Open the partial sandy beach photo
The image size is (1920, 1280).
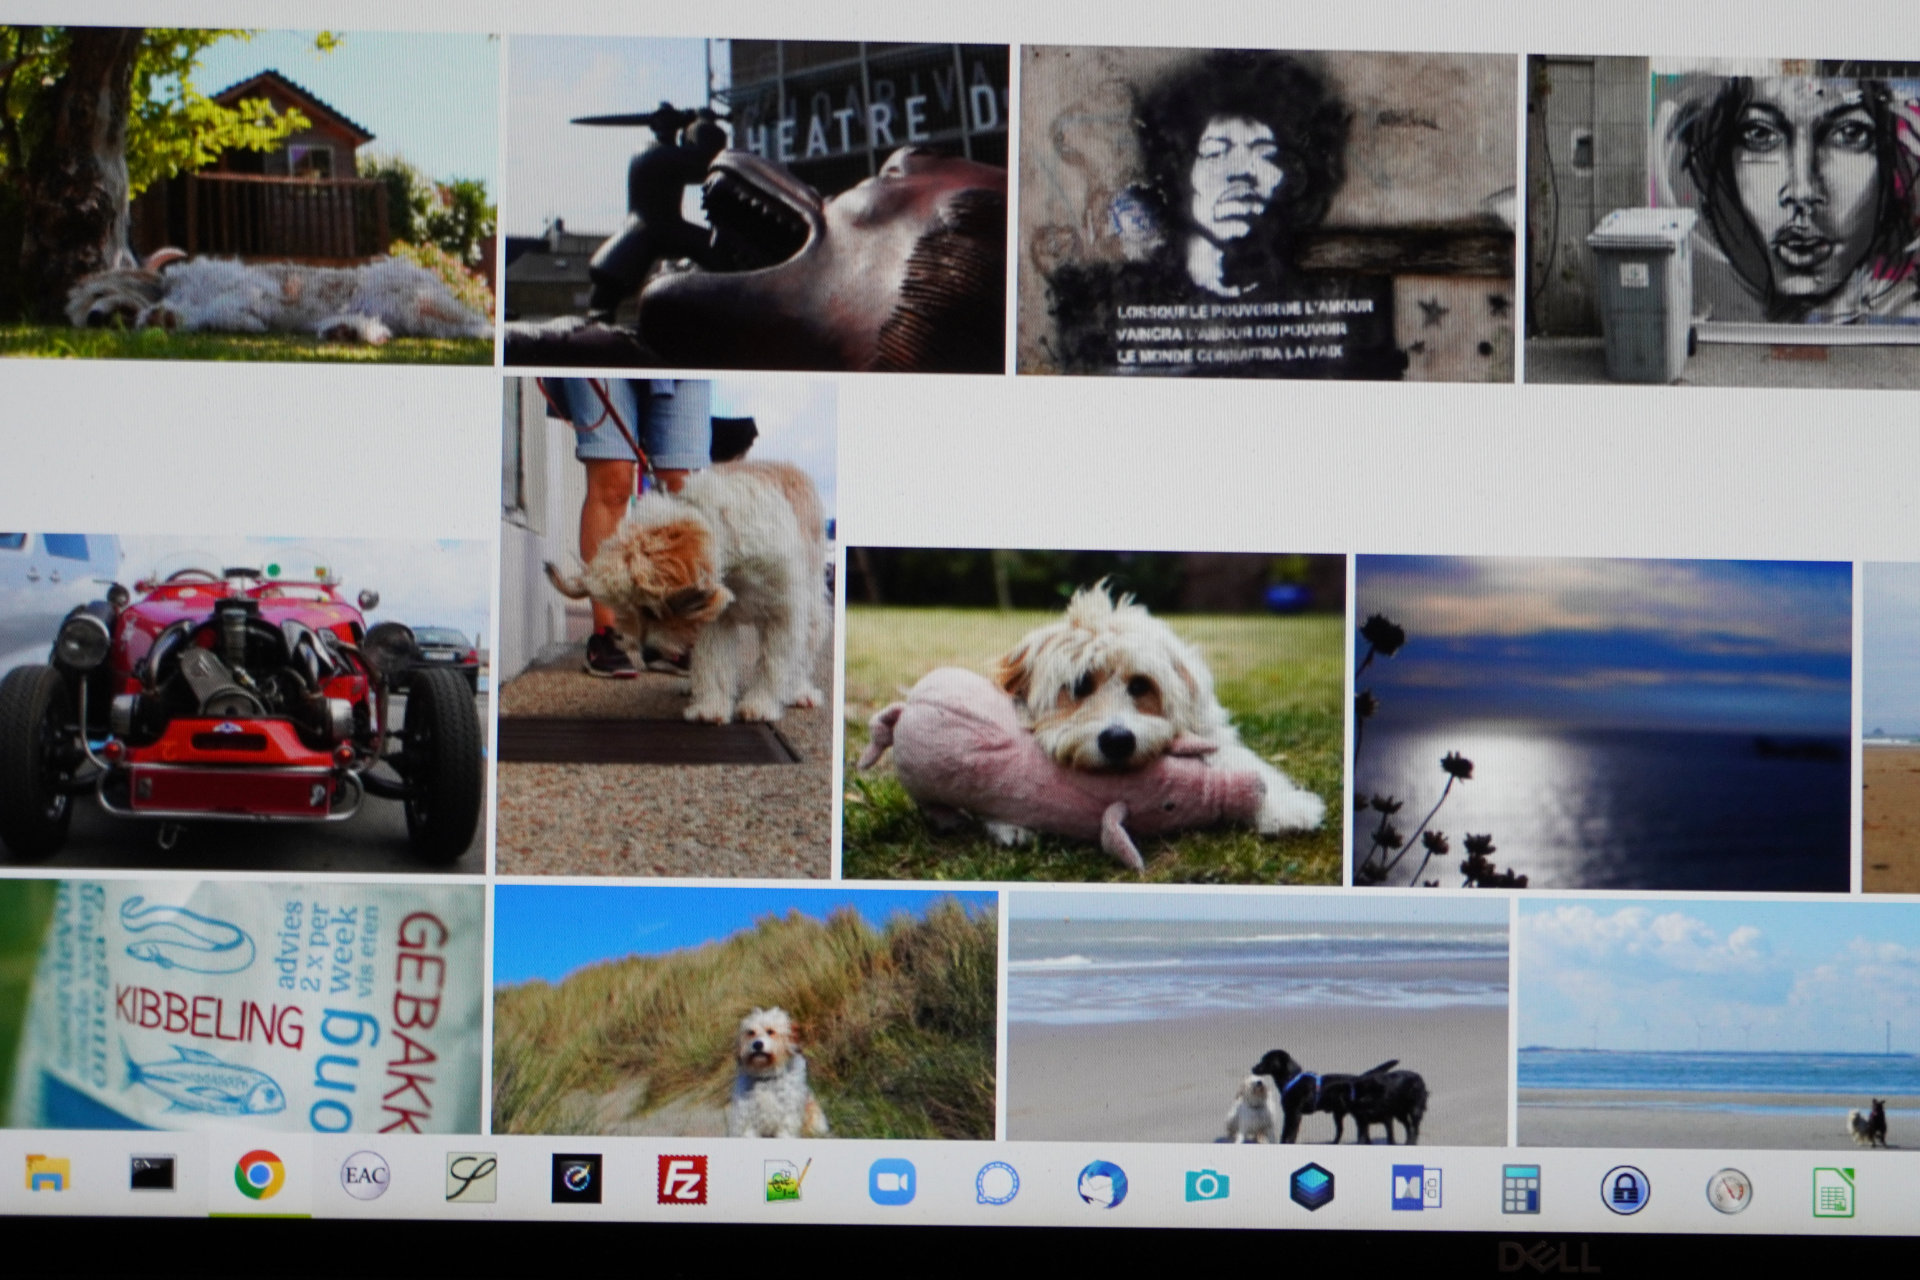coord(1891,728)
